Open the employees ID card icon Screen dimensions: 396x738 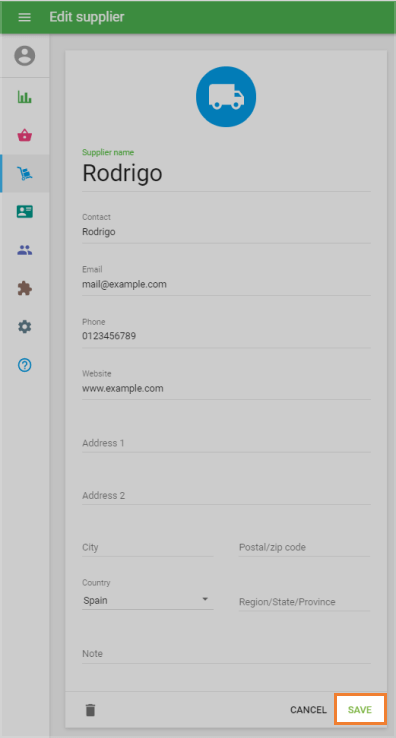coord(24,212)
